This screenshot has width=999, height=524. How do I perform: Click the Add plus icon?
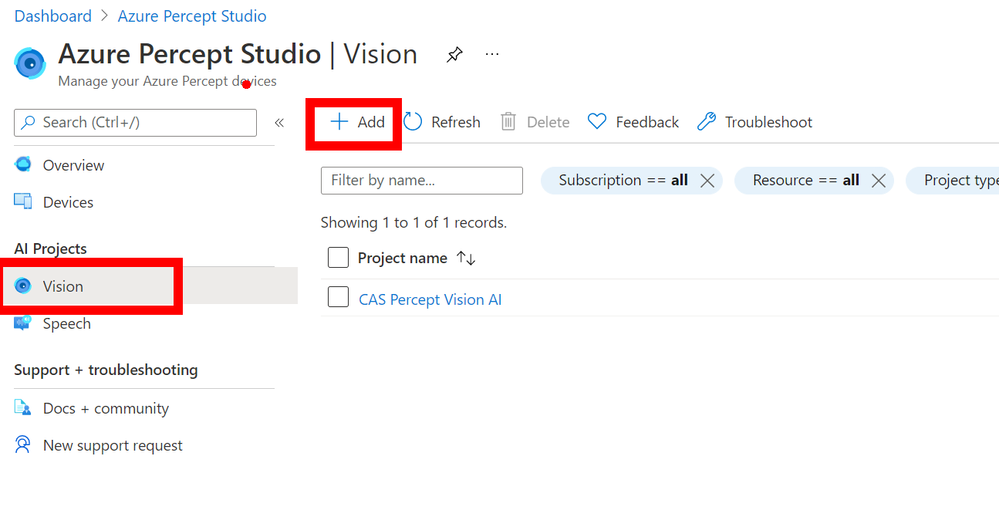[339, 122]
